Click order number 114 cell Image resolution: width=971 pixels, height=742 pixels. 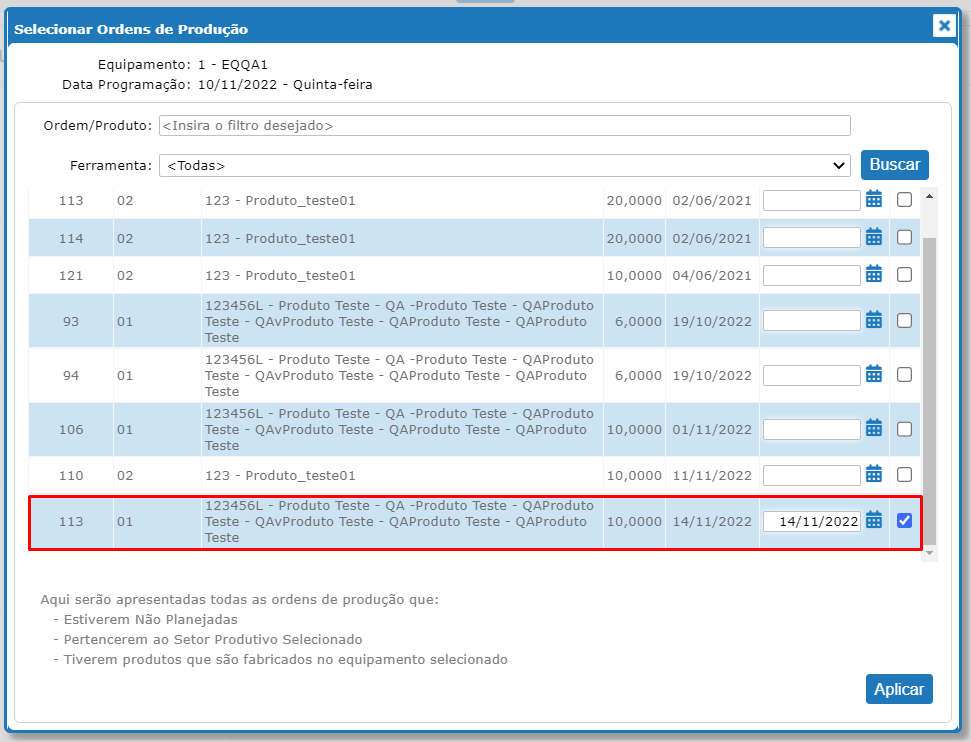pos(71,238)
